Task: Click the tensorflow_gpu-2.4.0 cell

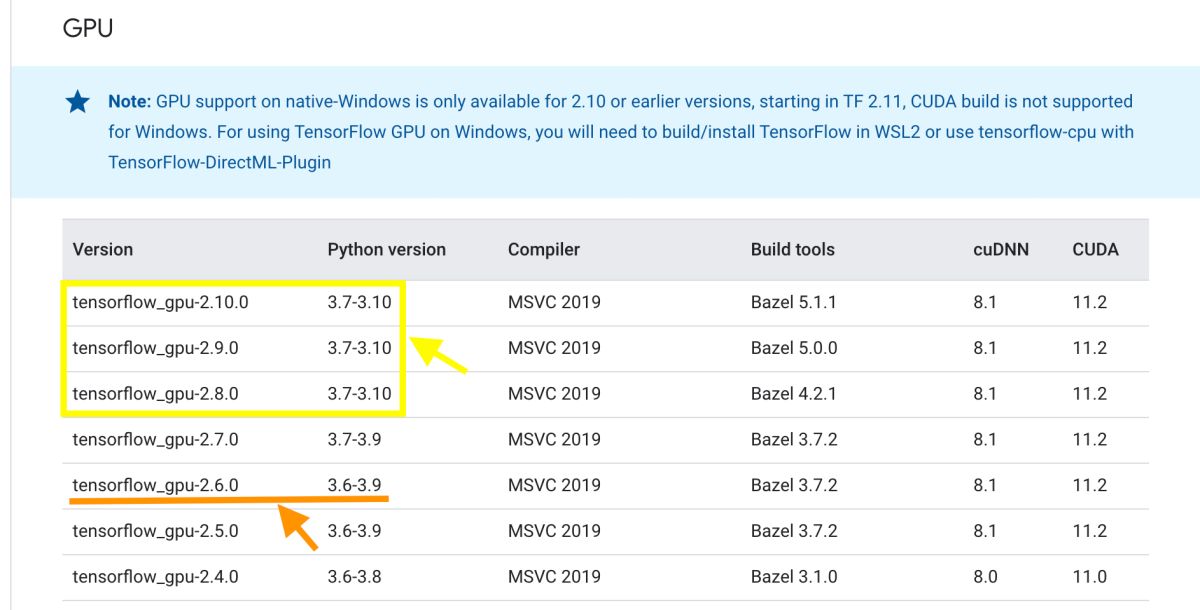Action: point(156,576)
